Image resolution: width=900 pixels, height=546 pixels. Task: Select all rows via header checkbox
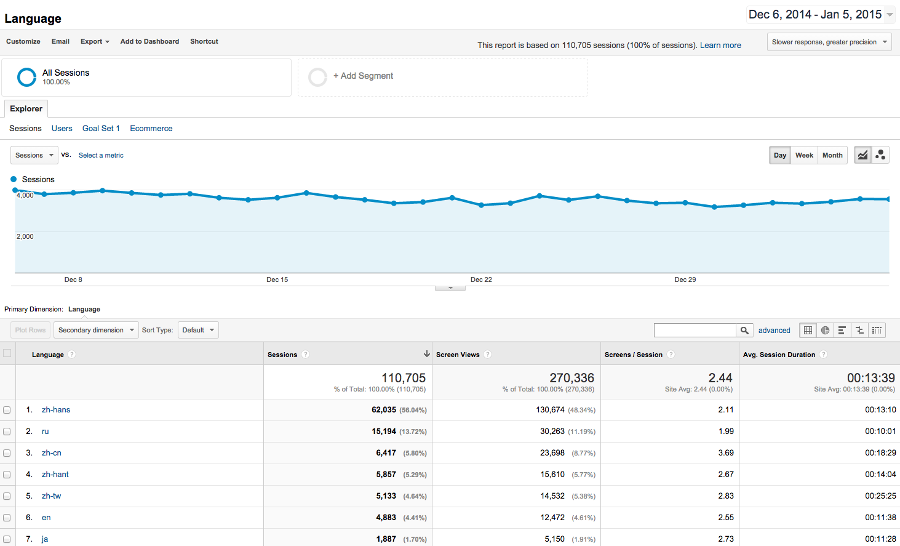8,354
